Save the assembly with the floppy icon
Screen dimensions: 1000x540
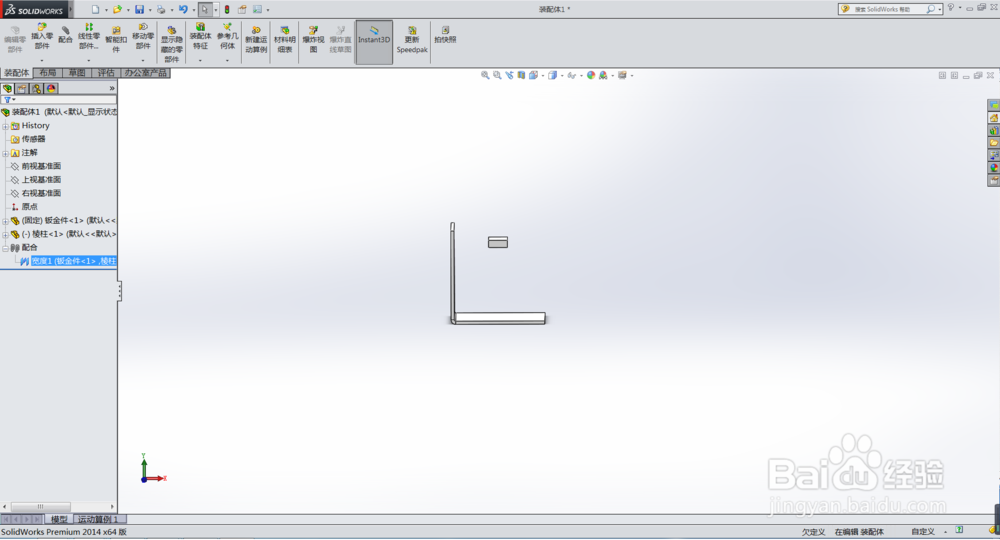(x=140, y=10)
